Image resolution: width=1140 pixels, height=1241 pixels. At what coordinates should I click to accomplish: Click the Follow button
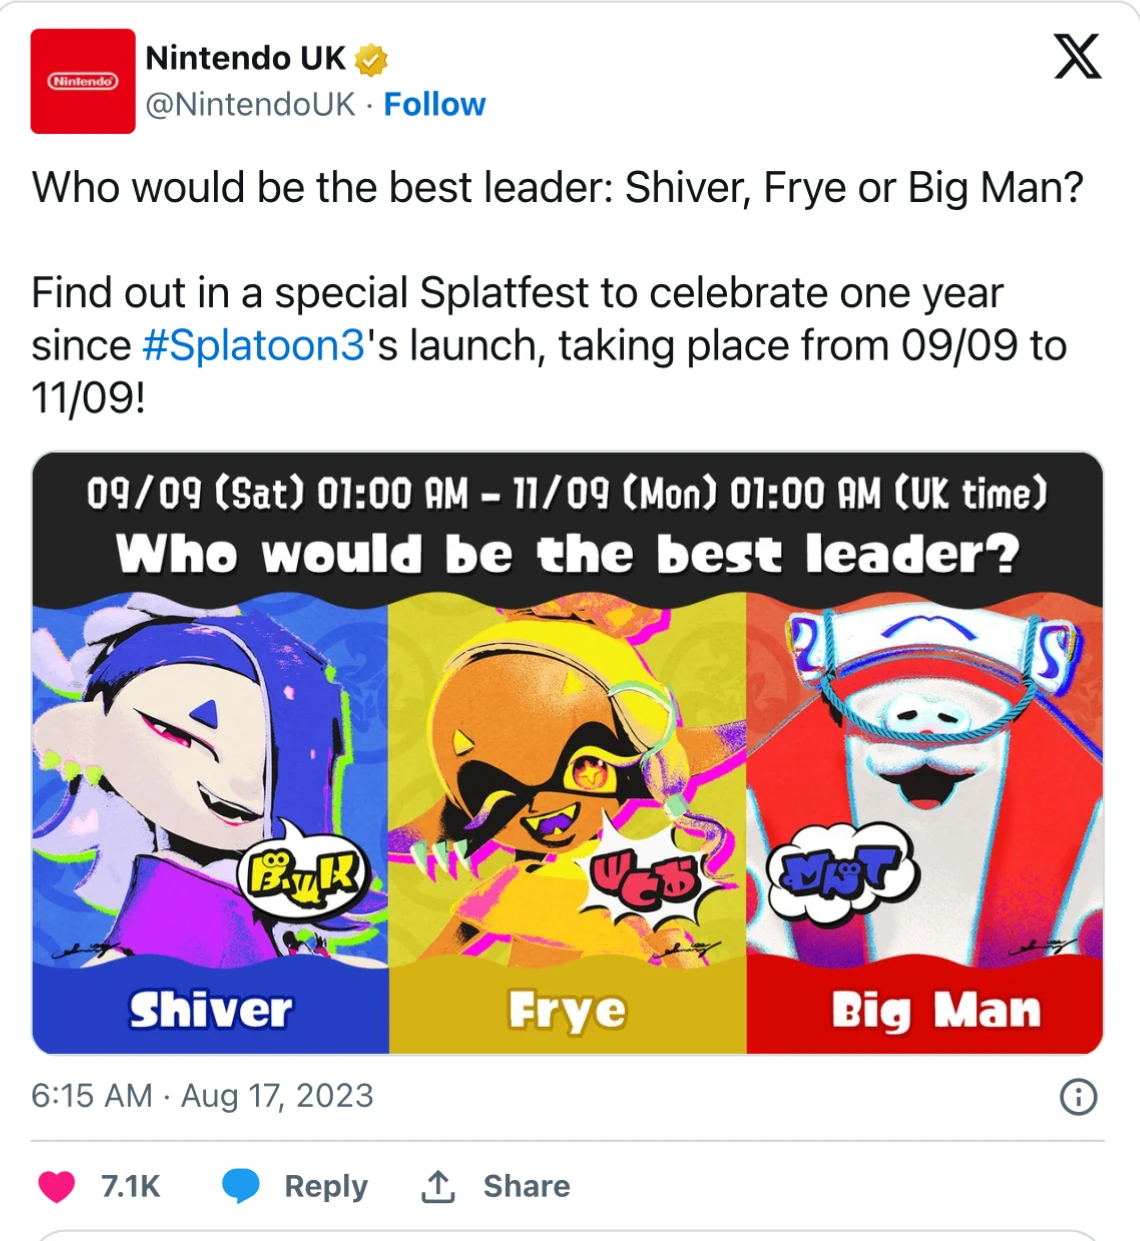pos(436,104)
